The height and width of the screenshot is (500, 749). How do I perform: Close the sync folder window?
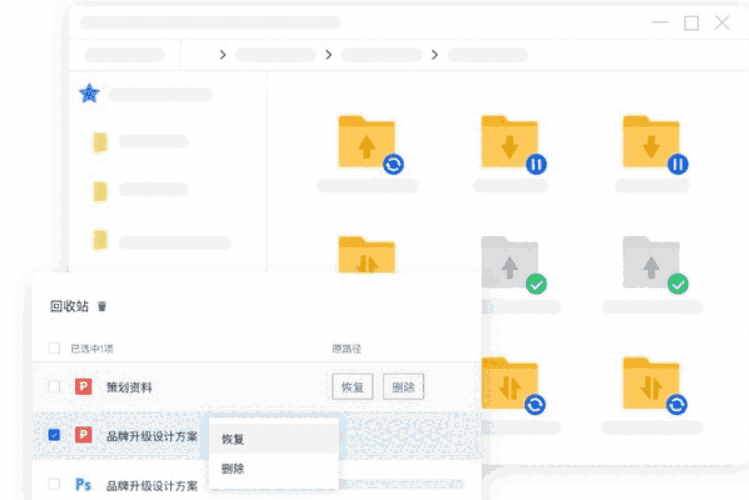pos(722,22)
